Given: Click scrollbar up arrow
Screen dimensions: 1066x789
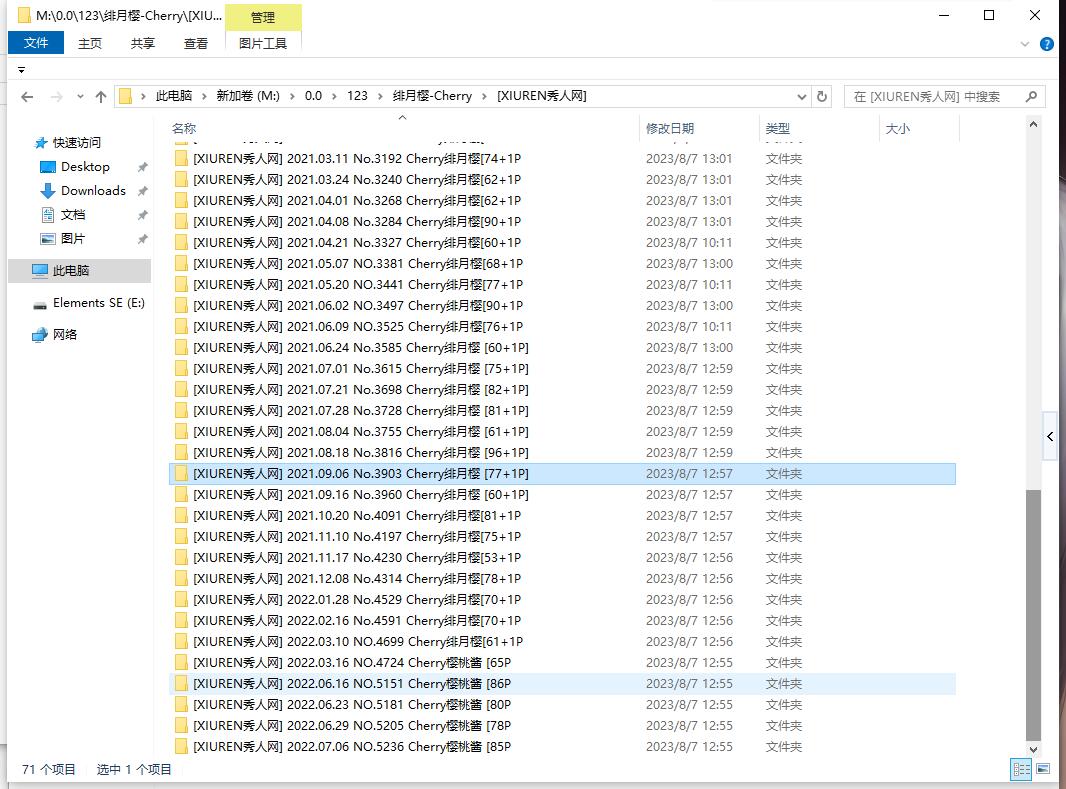Looking at the screenshot, I should pos(1033,124).
